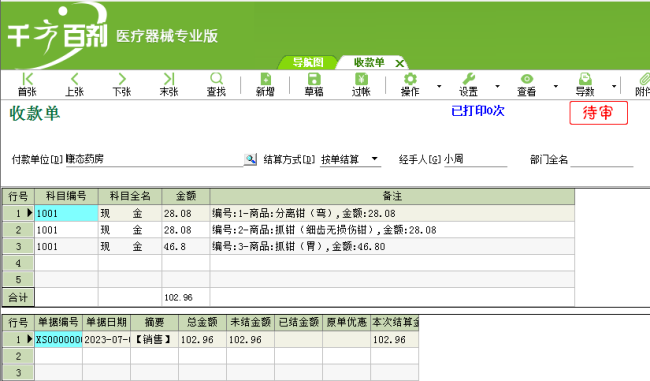Click the 科目编号 column header
The height and width of the screenshot is (381, 650).
pyautogui.click(x=66, y=196)
